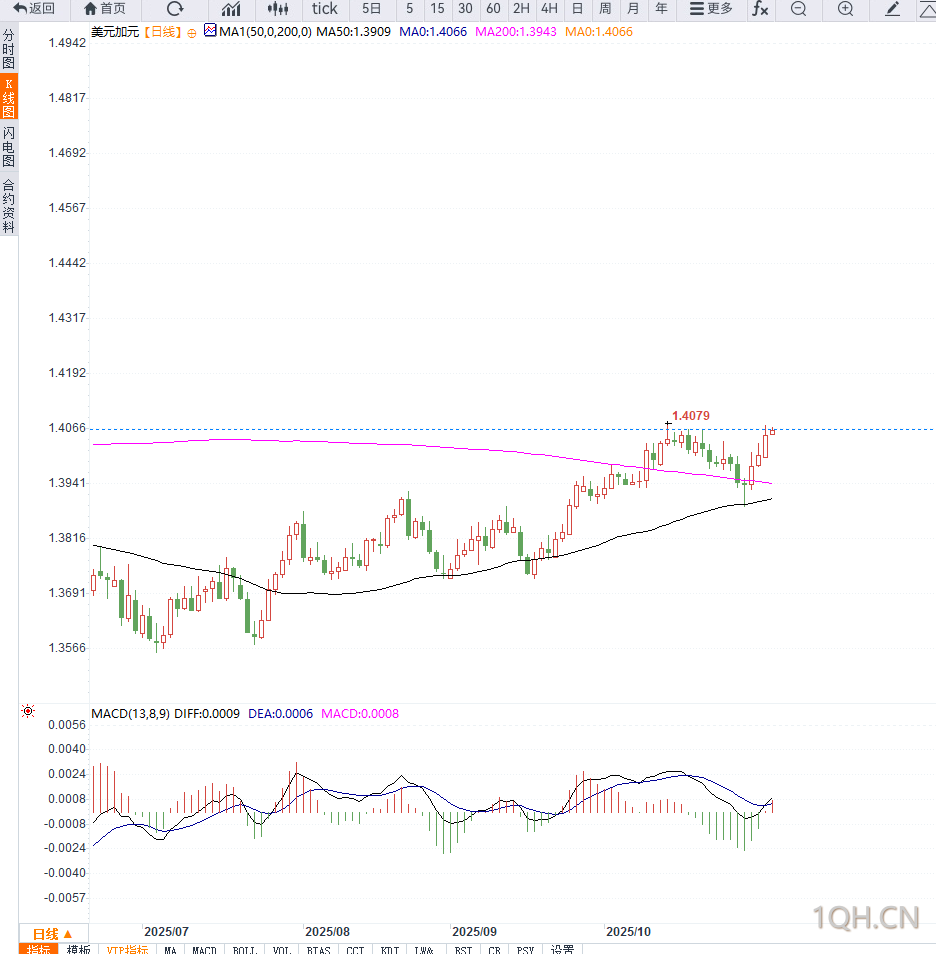Click the 2025/08 date axis label

327,931
